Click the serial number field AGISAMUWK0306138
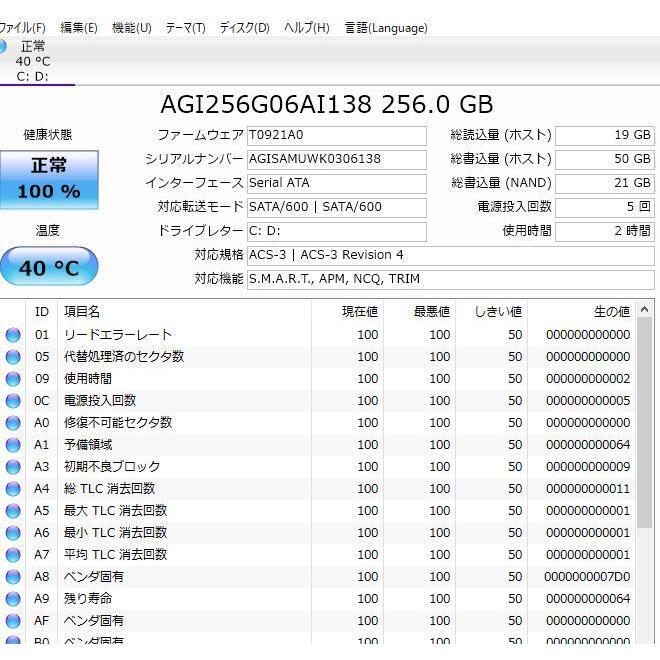Image resolution: width=660 pixels, height=660 pixels. coord(336,159)
